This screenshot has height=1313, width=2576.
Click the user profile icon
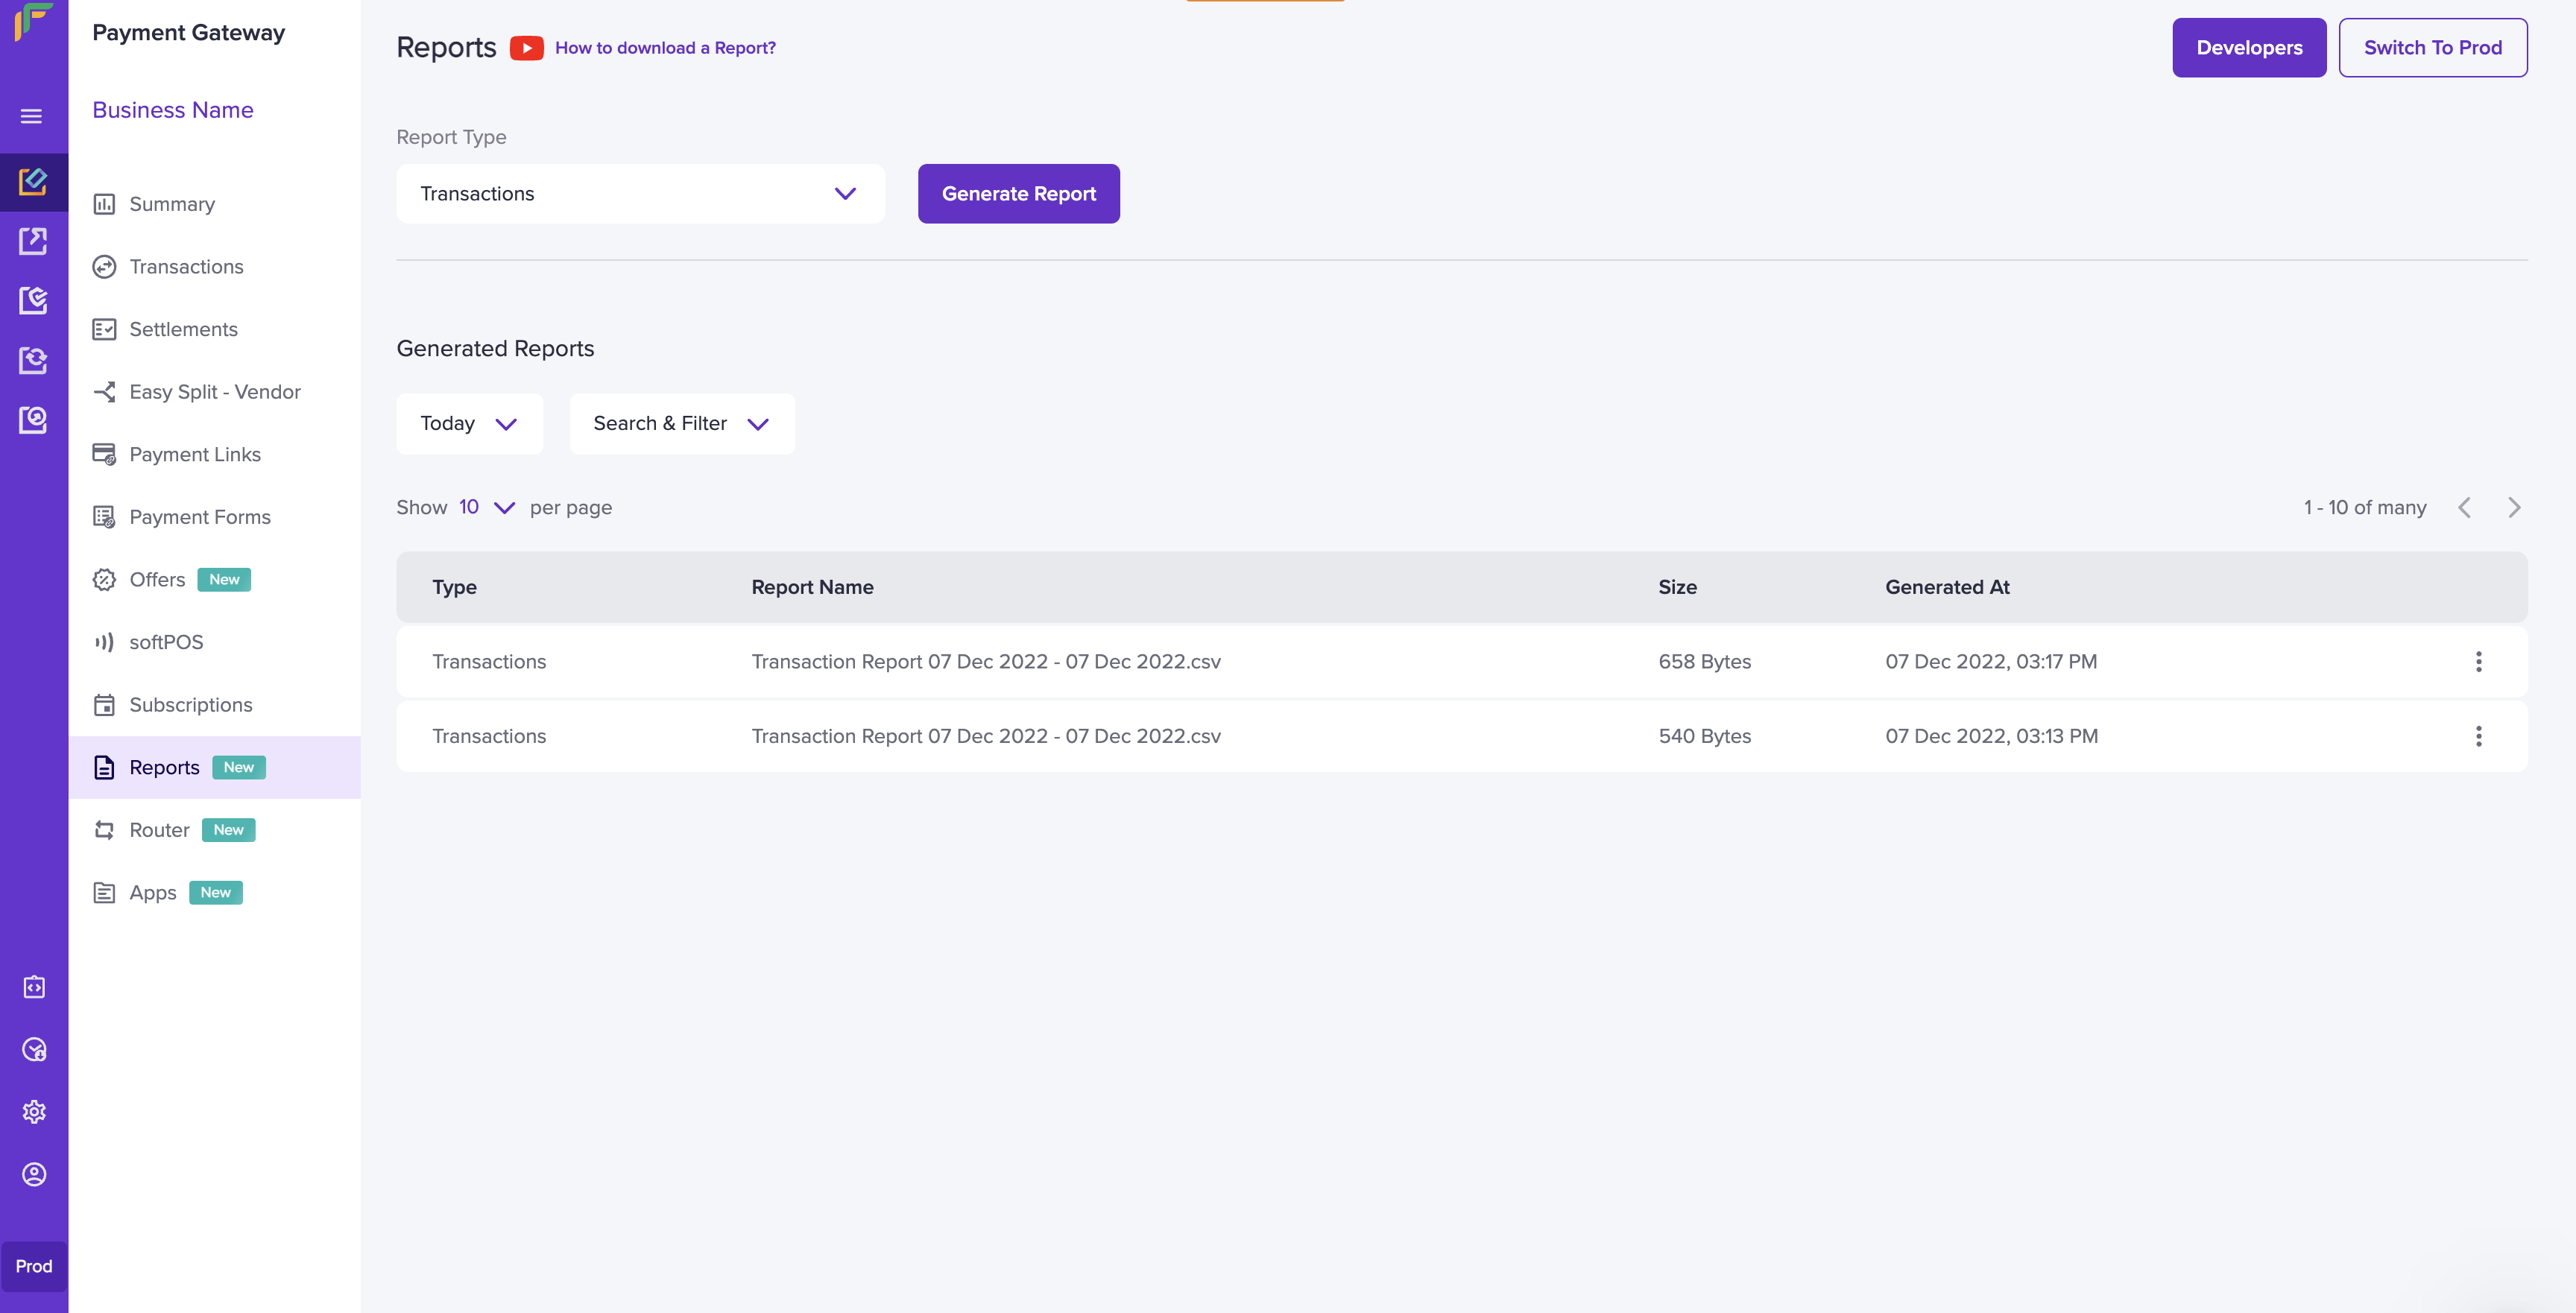(34, 1173)
